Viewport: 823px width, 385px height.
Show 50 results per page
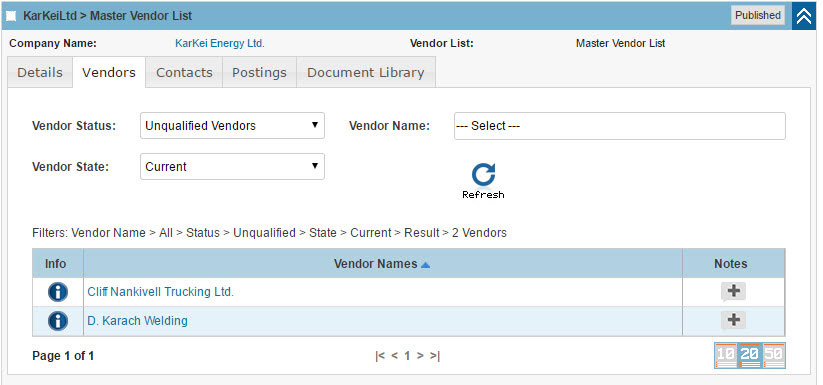[774, 356]
